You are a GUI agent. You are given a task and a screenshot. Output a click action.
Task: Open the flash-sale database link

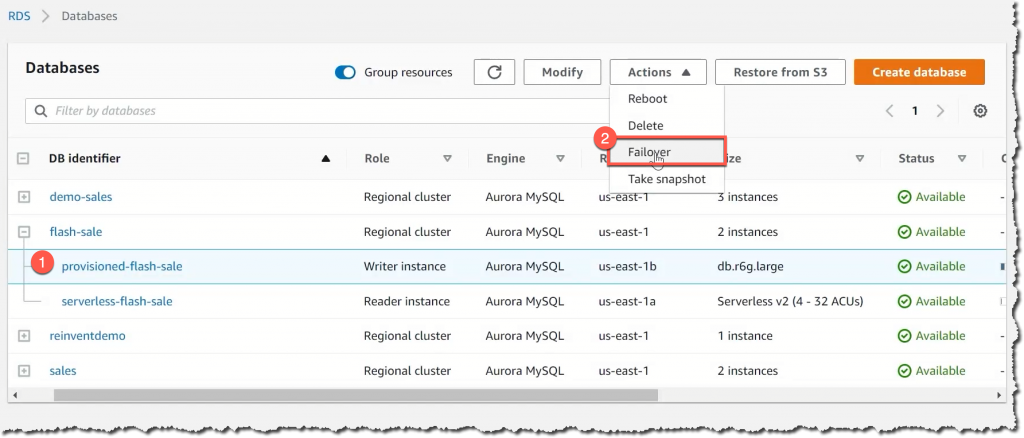(76, 232)
